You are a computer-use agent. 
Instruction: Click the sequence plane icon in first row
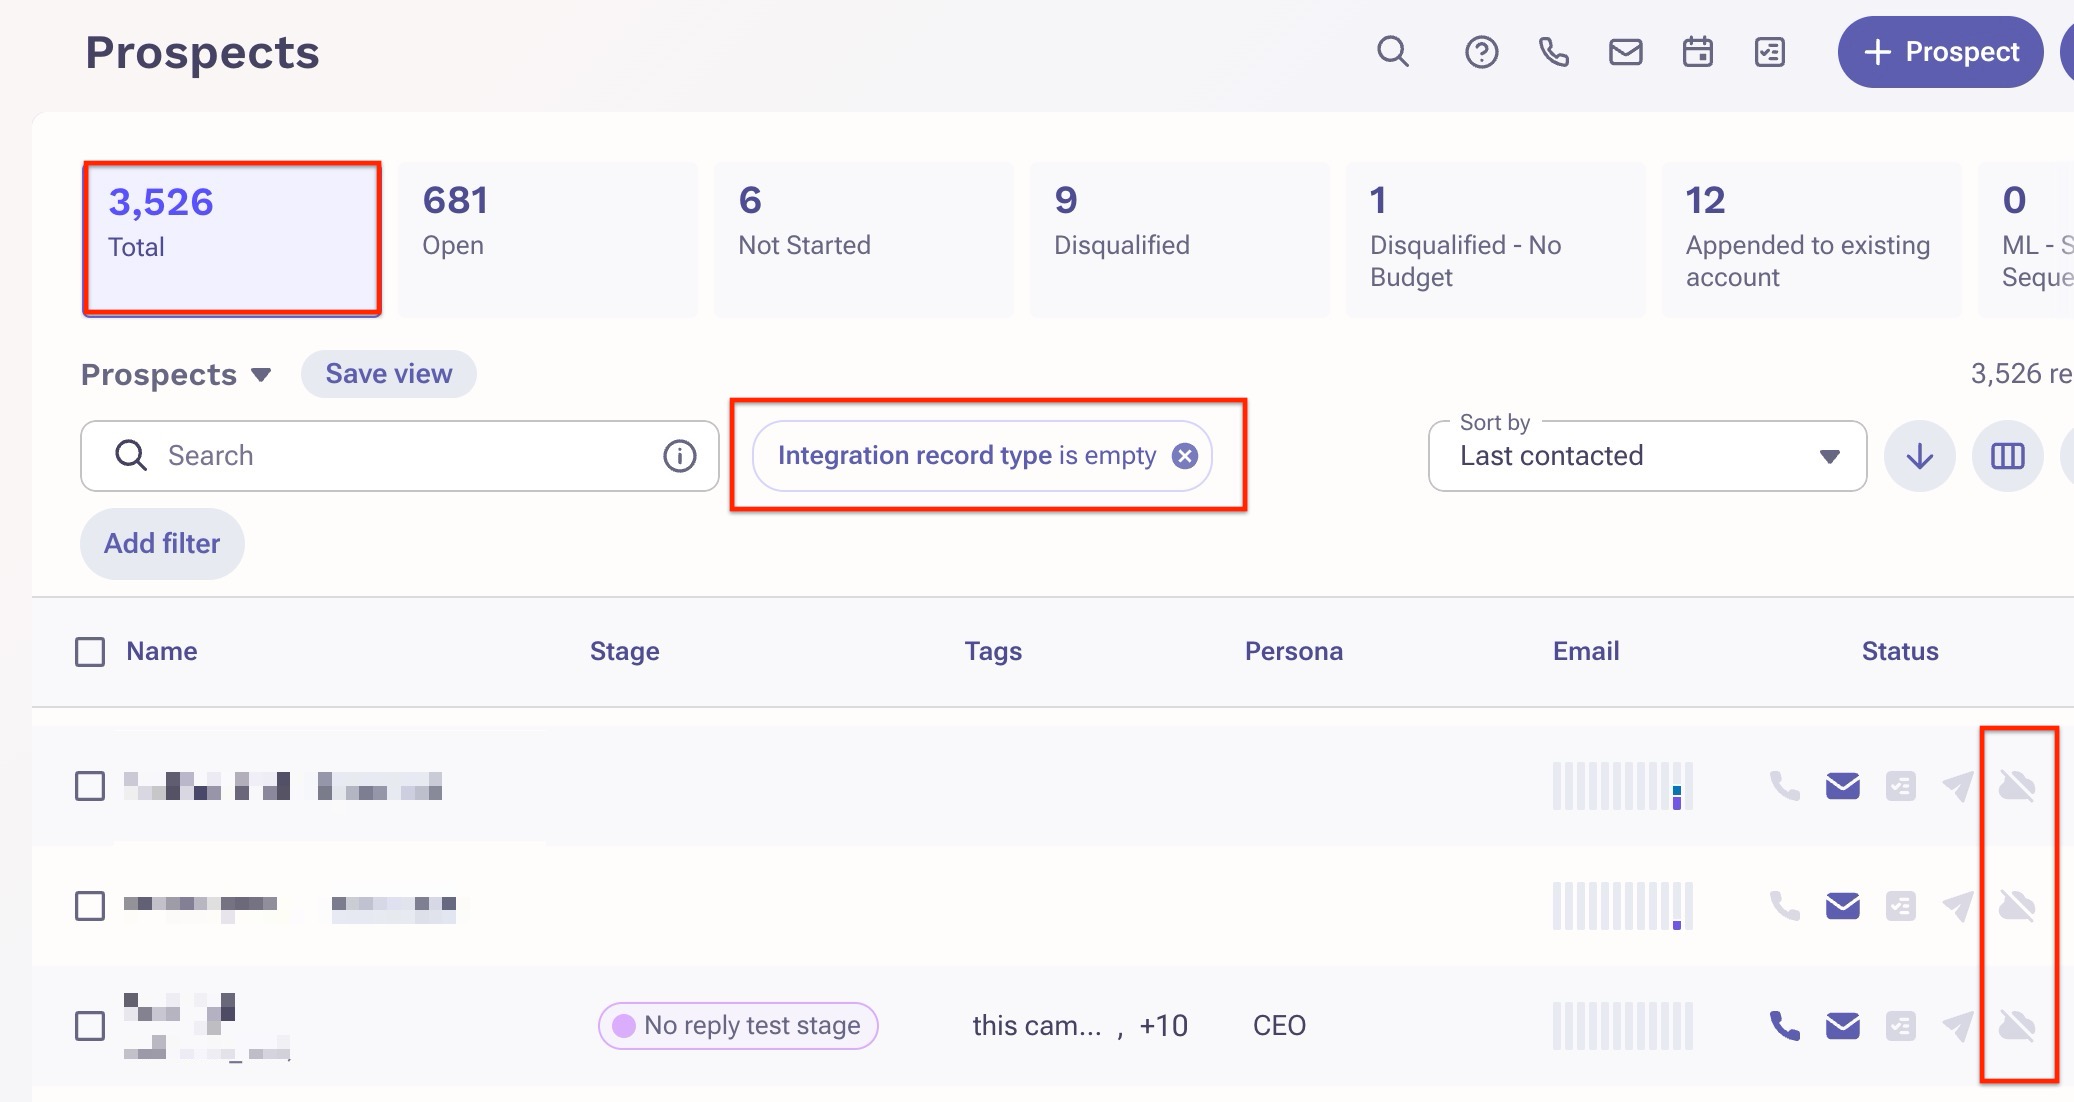(x=1958, y=786)
